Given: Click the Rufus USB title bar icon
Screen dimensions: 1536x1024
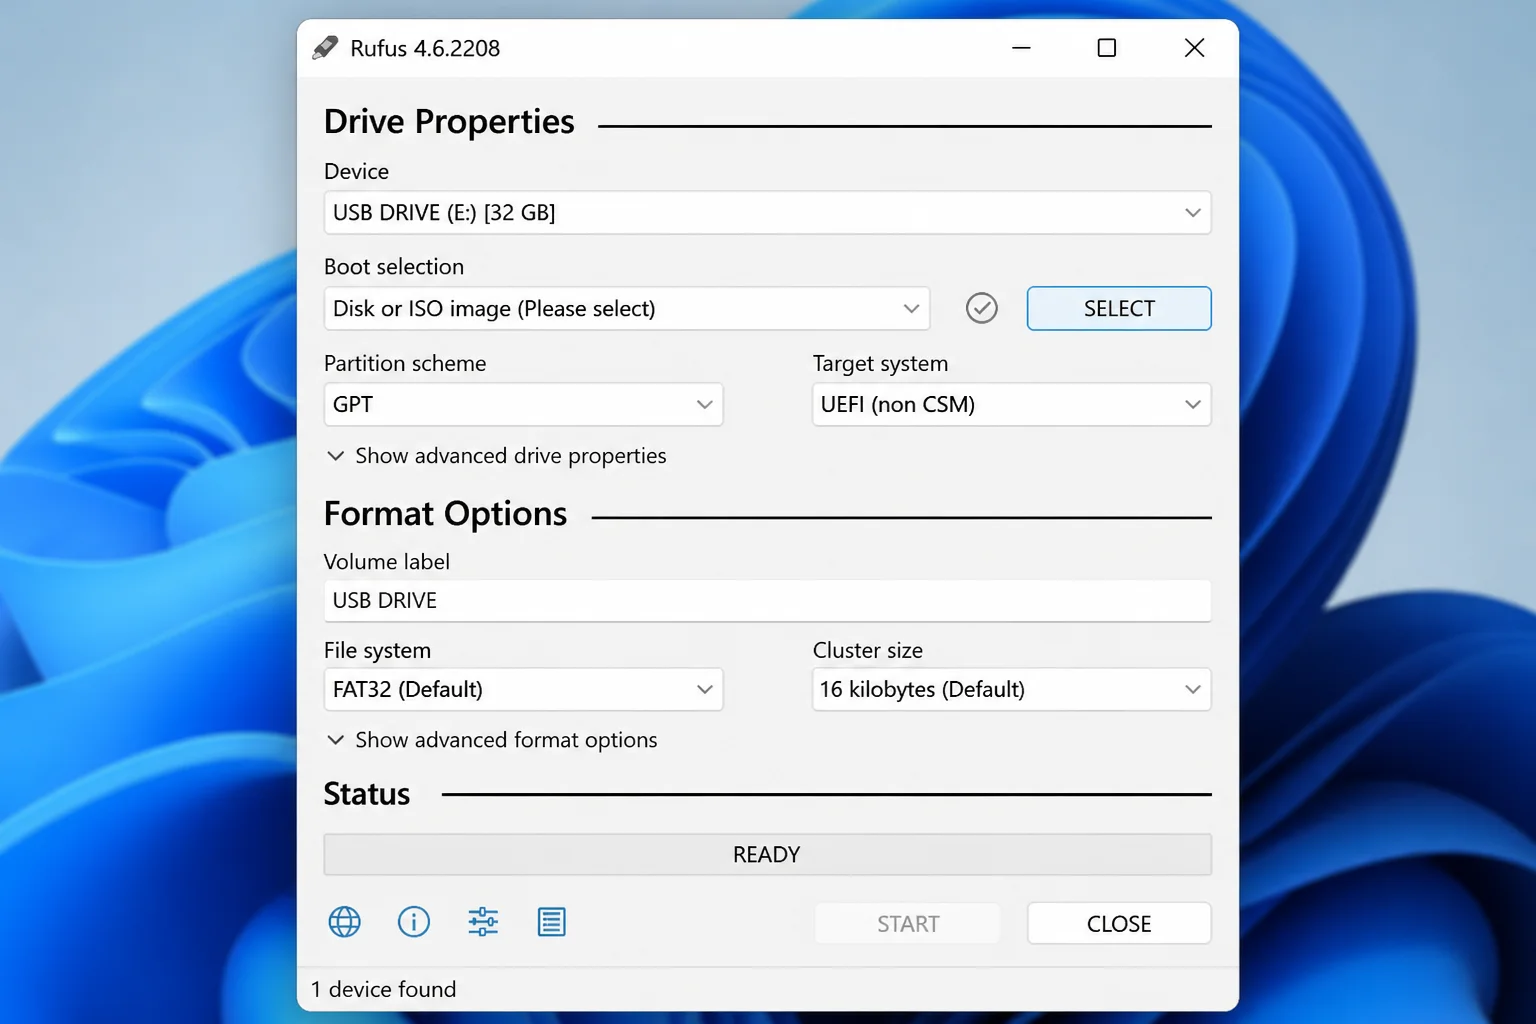Looking at the screenshot, I should [x=325, y=48].
